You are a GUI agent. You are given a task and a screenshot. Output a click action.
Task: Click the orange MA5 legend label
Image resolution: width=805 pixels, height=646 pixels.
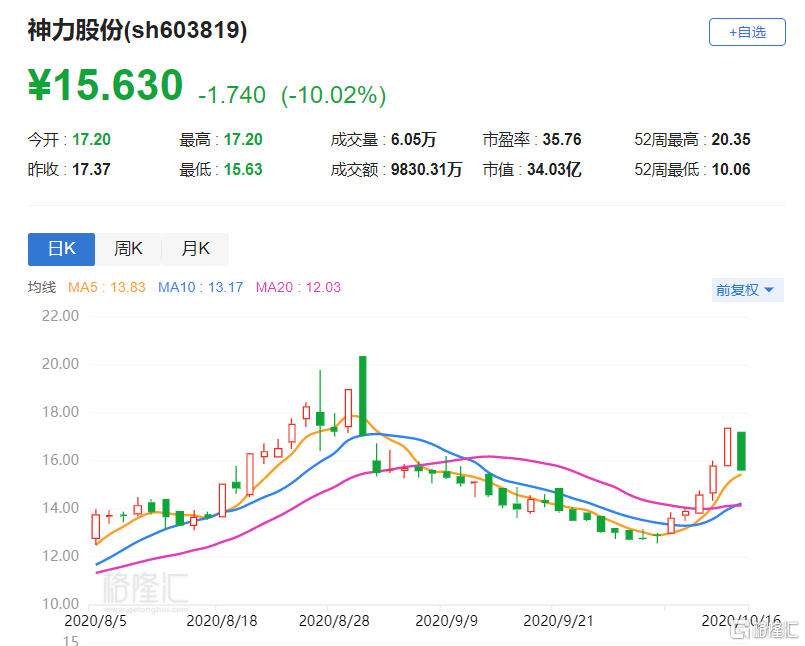point(106,288)
